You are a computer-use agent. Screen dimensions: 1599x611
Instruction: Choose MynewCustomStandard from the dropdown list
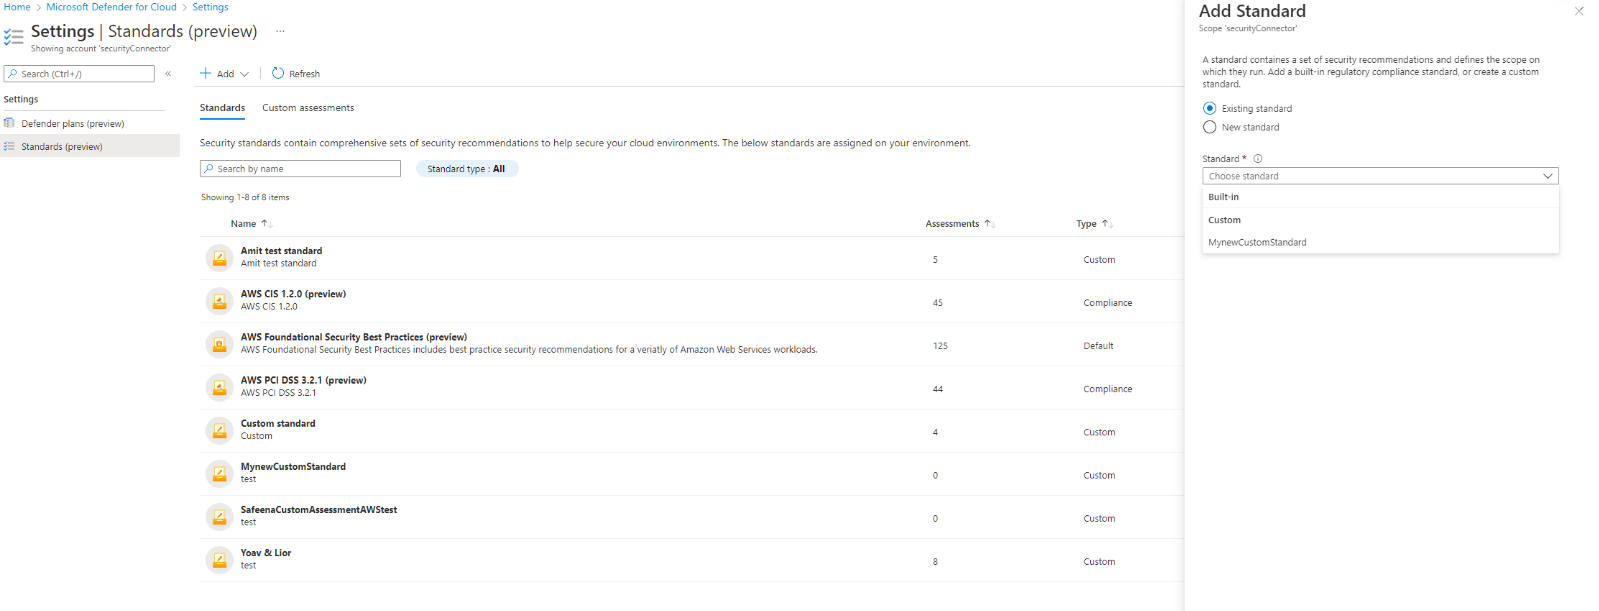click(1257, 243)
